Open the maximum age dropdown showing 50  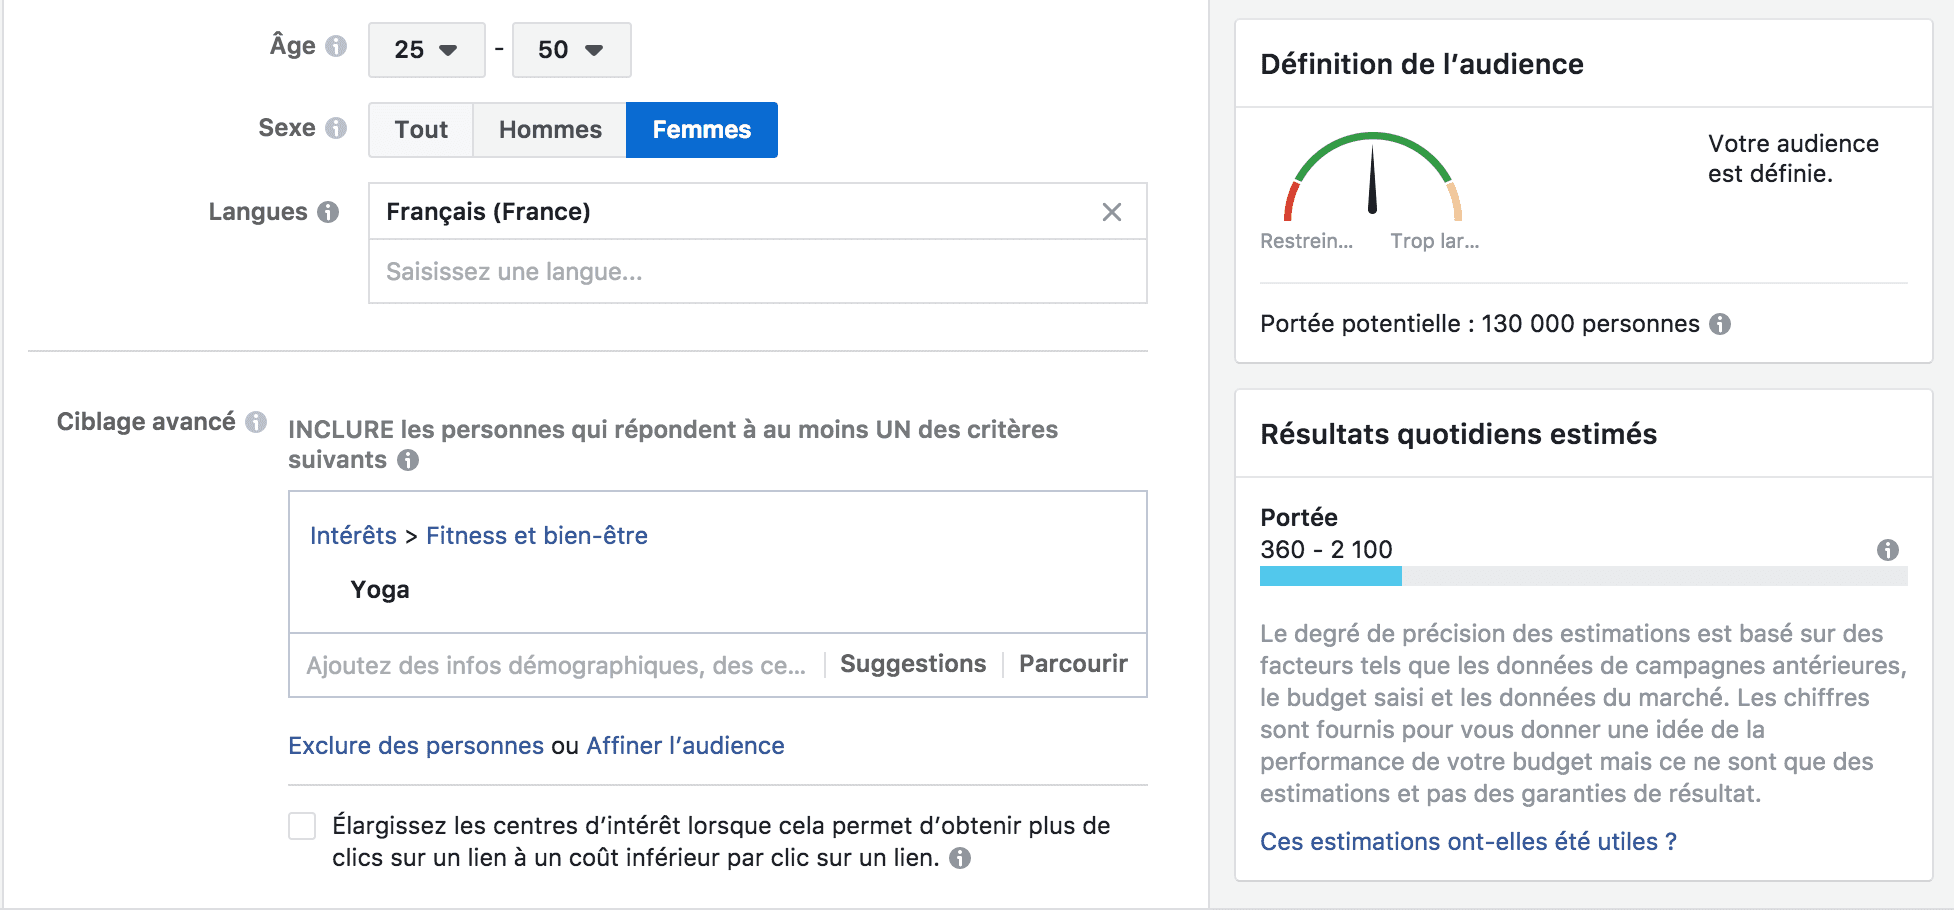(571, 50)
